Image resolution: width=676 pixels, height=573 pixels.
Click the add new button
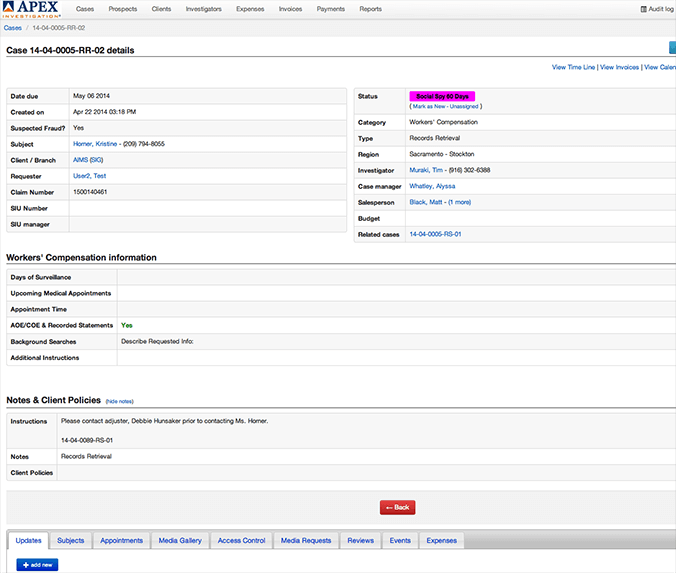[x=37, y=565]
